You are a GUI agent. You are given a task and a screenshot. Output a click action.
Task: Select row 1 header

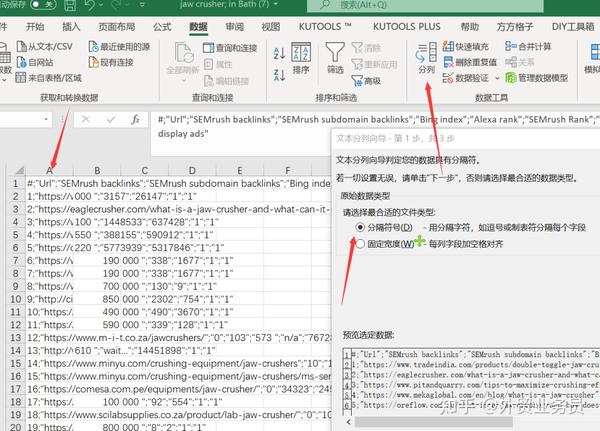16,183
